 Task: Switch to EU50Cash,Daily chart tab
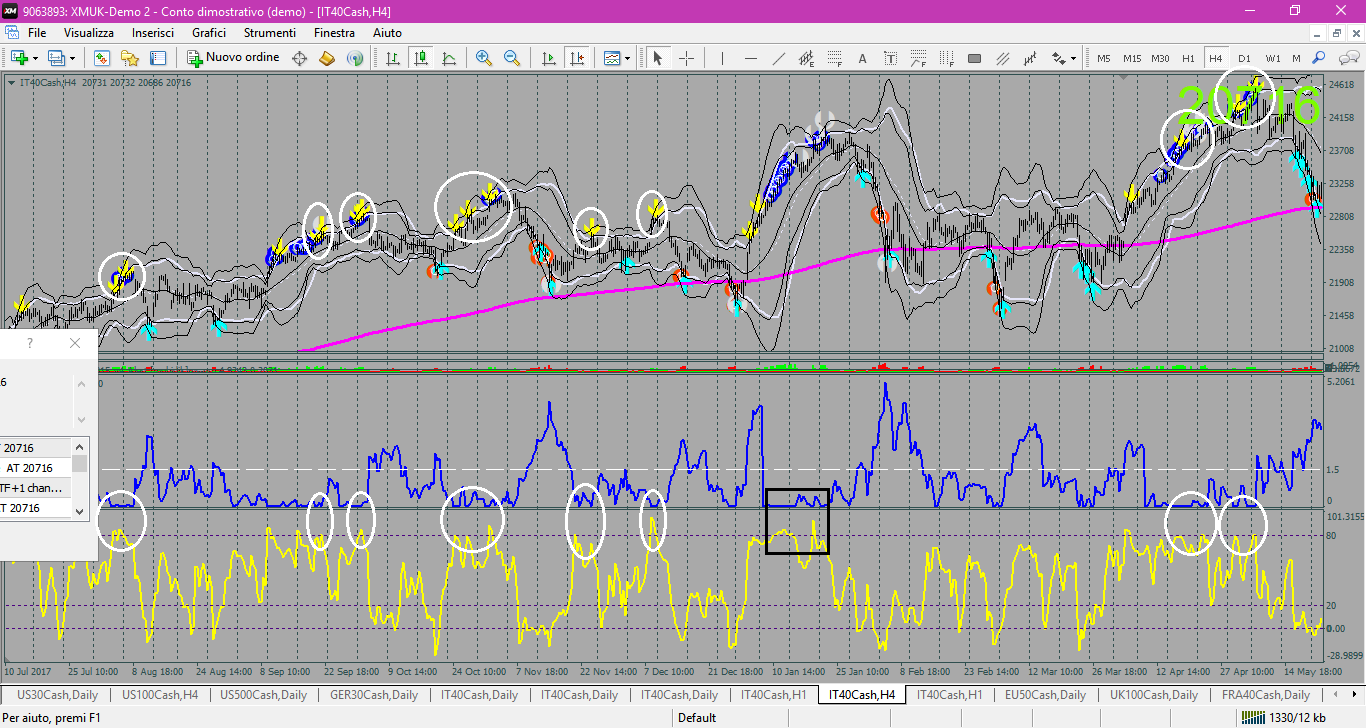pyautogui.click(x=1047, y=694)
